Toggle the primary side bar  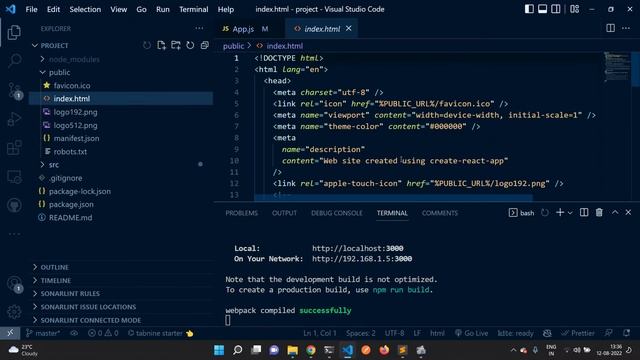tap(529, 9)
